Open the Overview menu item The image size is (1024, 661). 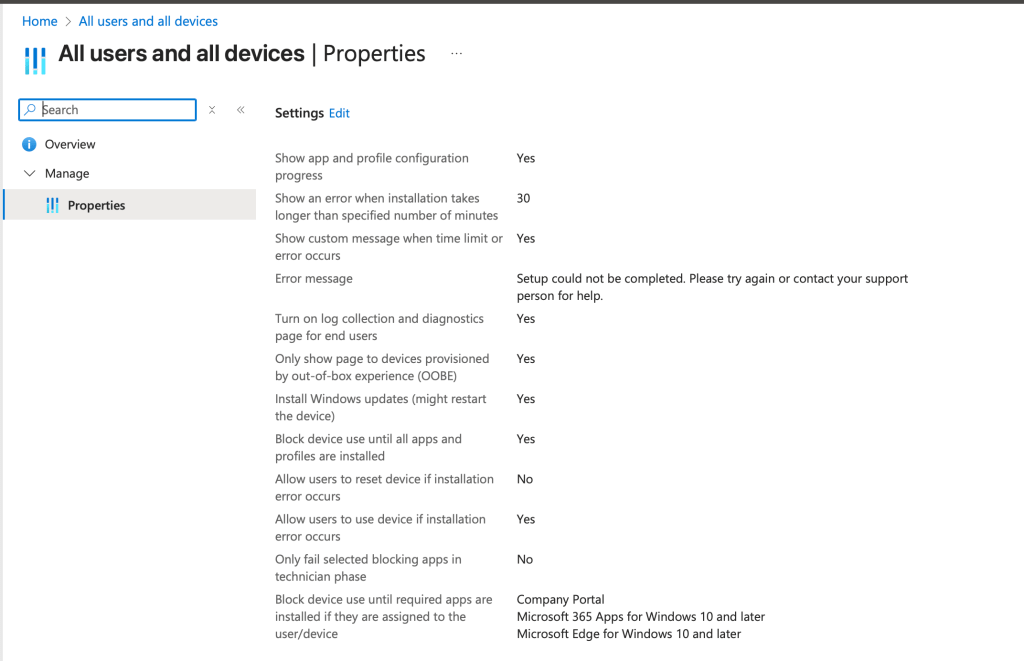pos(70,144)
